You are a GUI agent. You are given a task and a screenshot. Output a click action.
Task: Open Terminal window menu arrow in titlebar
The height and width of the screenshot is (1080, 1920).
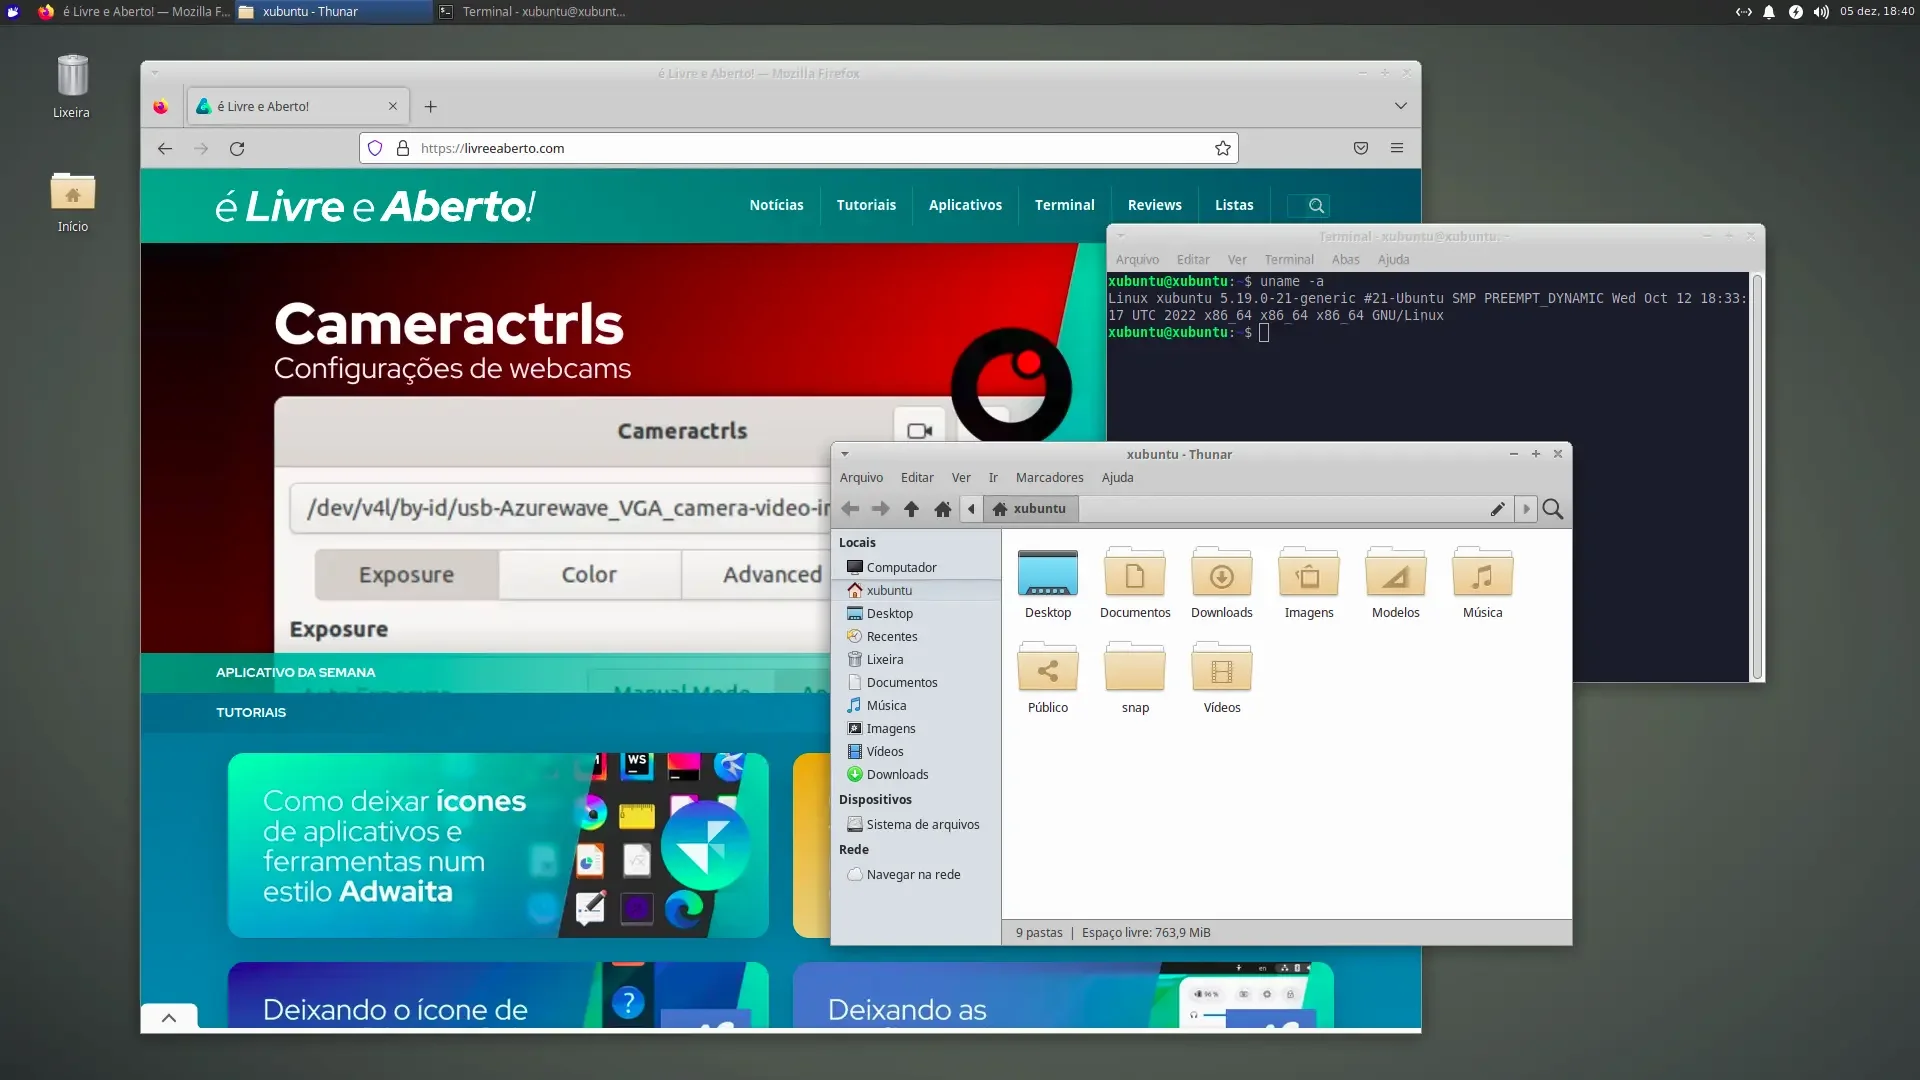[x=1121, y=236]
